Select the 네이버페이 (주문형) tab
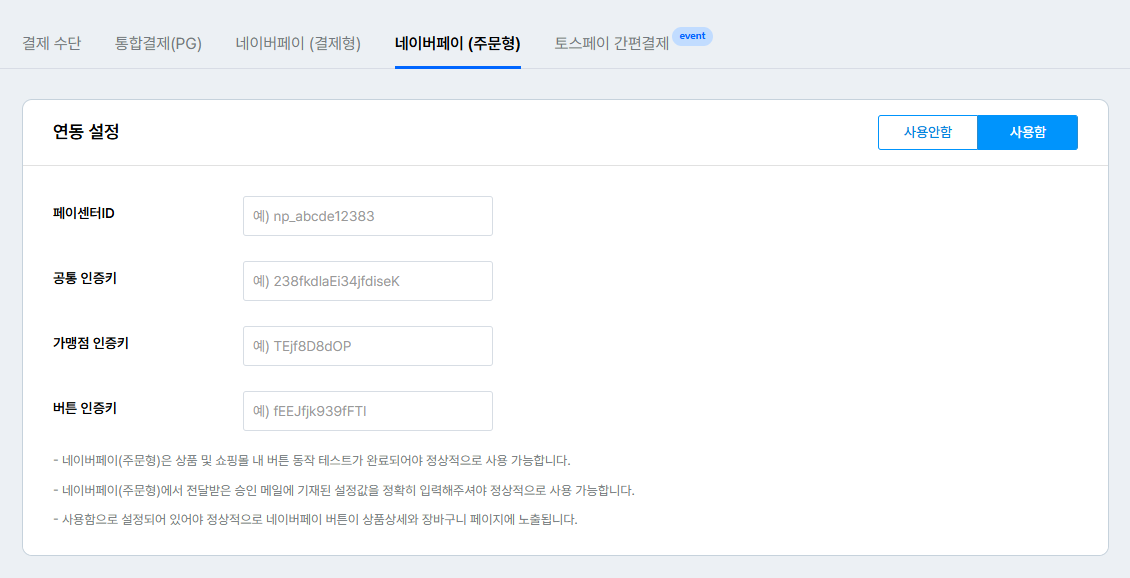The width and height of the screenshot is (1130, 578). [x=458, y=43]
